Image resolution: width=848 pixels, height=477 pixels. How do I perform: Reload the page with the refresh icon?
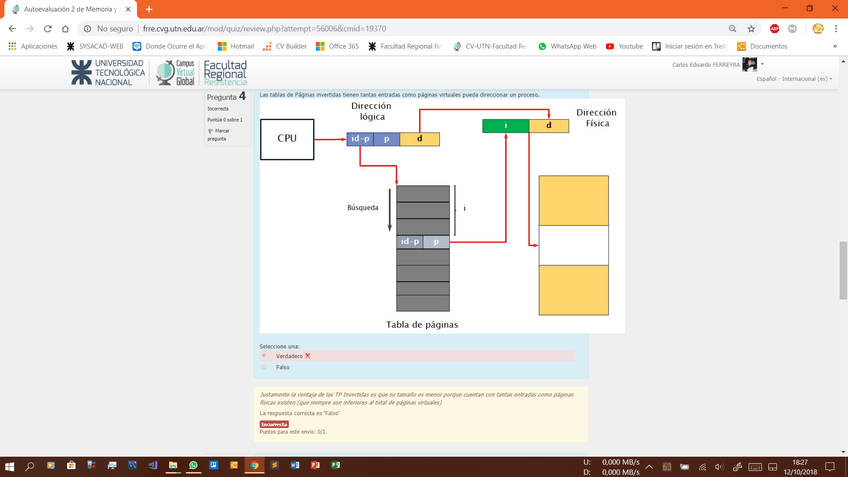pos(48,29)
